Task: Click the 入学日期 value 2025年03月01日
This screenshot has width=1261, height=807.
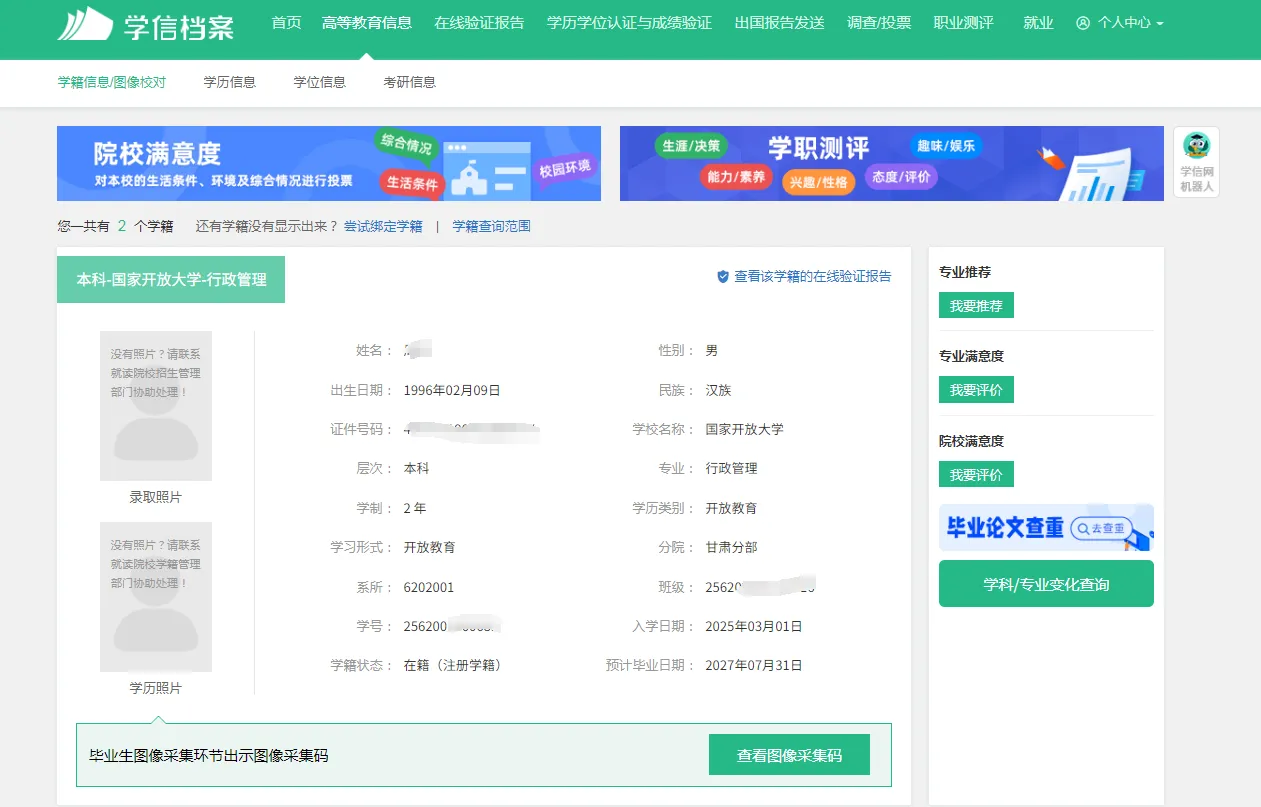Action: click(x=754, y=626)
